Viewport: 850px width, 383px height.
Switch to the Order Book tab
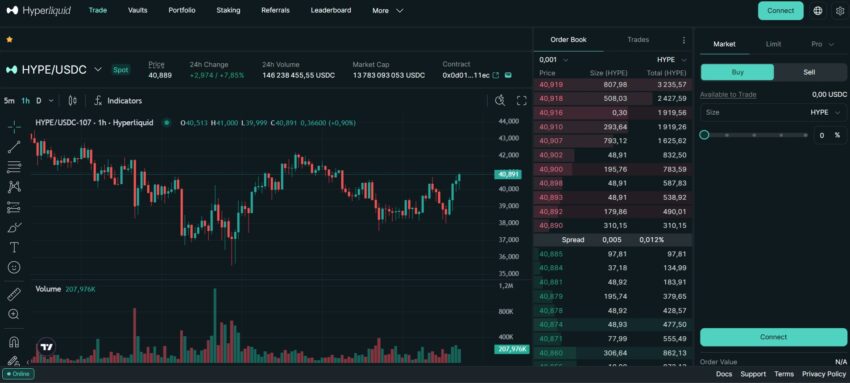[568, 40]
